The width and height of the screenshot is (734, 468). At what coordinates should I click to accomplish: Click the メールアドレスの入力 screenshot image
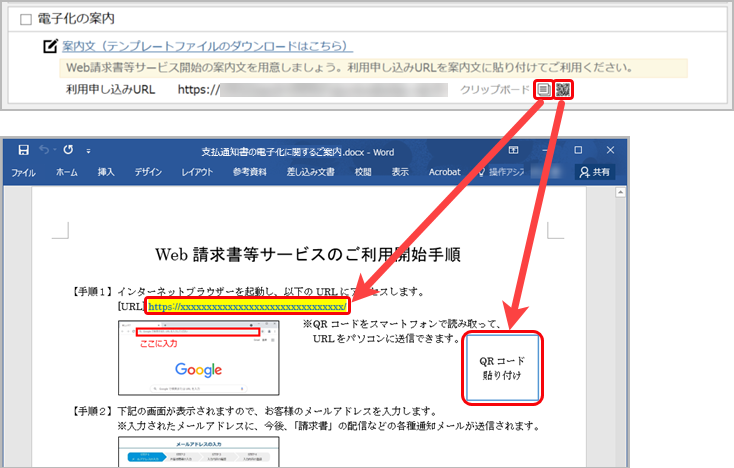[198, 451]
